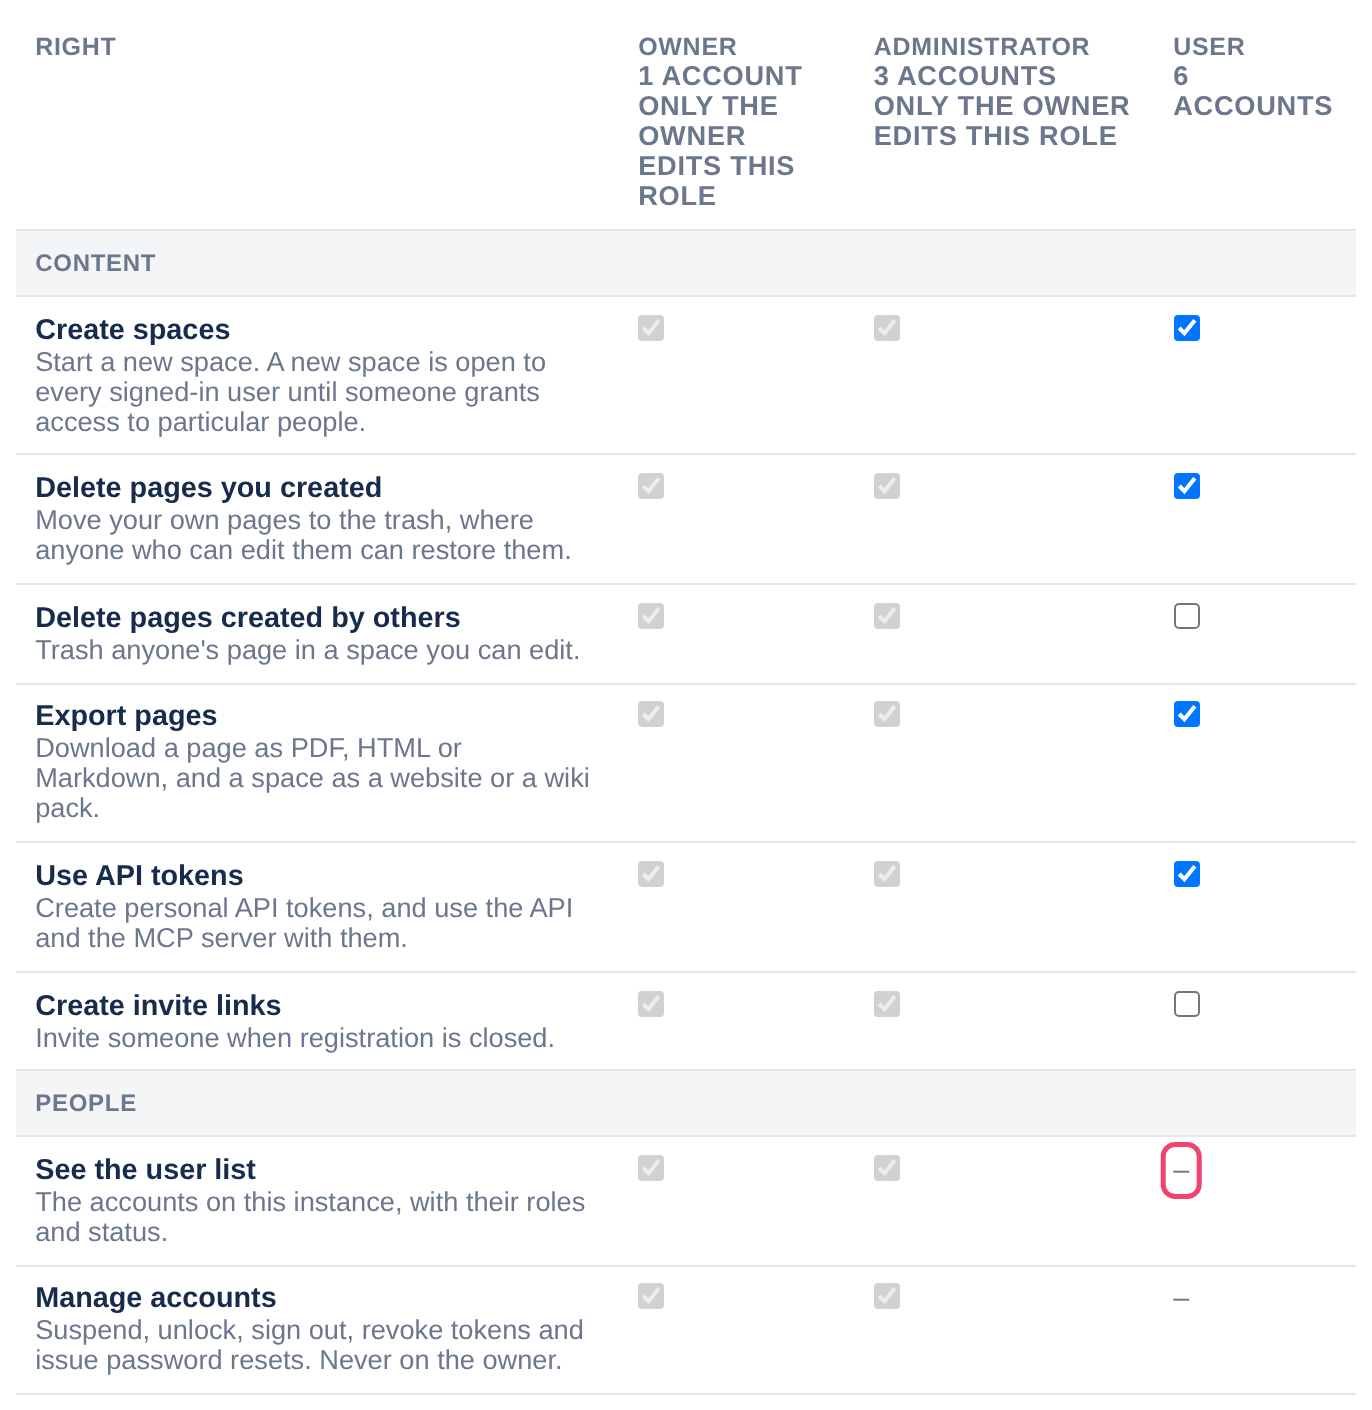The image size is (1372, 1410).
Task: Enable Create invite links for User
Action: click(x=1186, y=1004)
